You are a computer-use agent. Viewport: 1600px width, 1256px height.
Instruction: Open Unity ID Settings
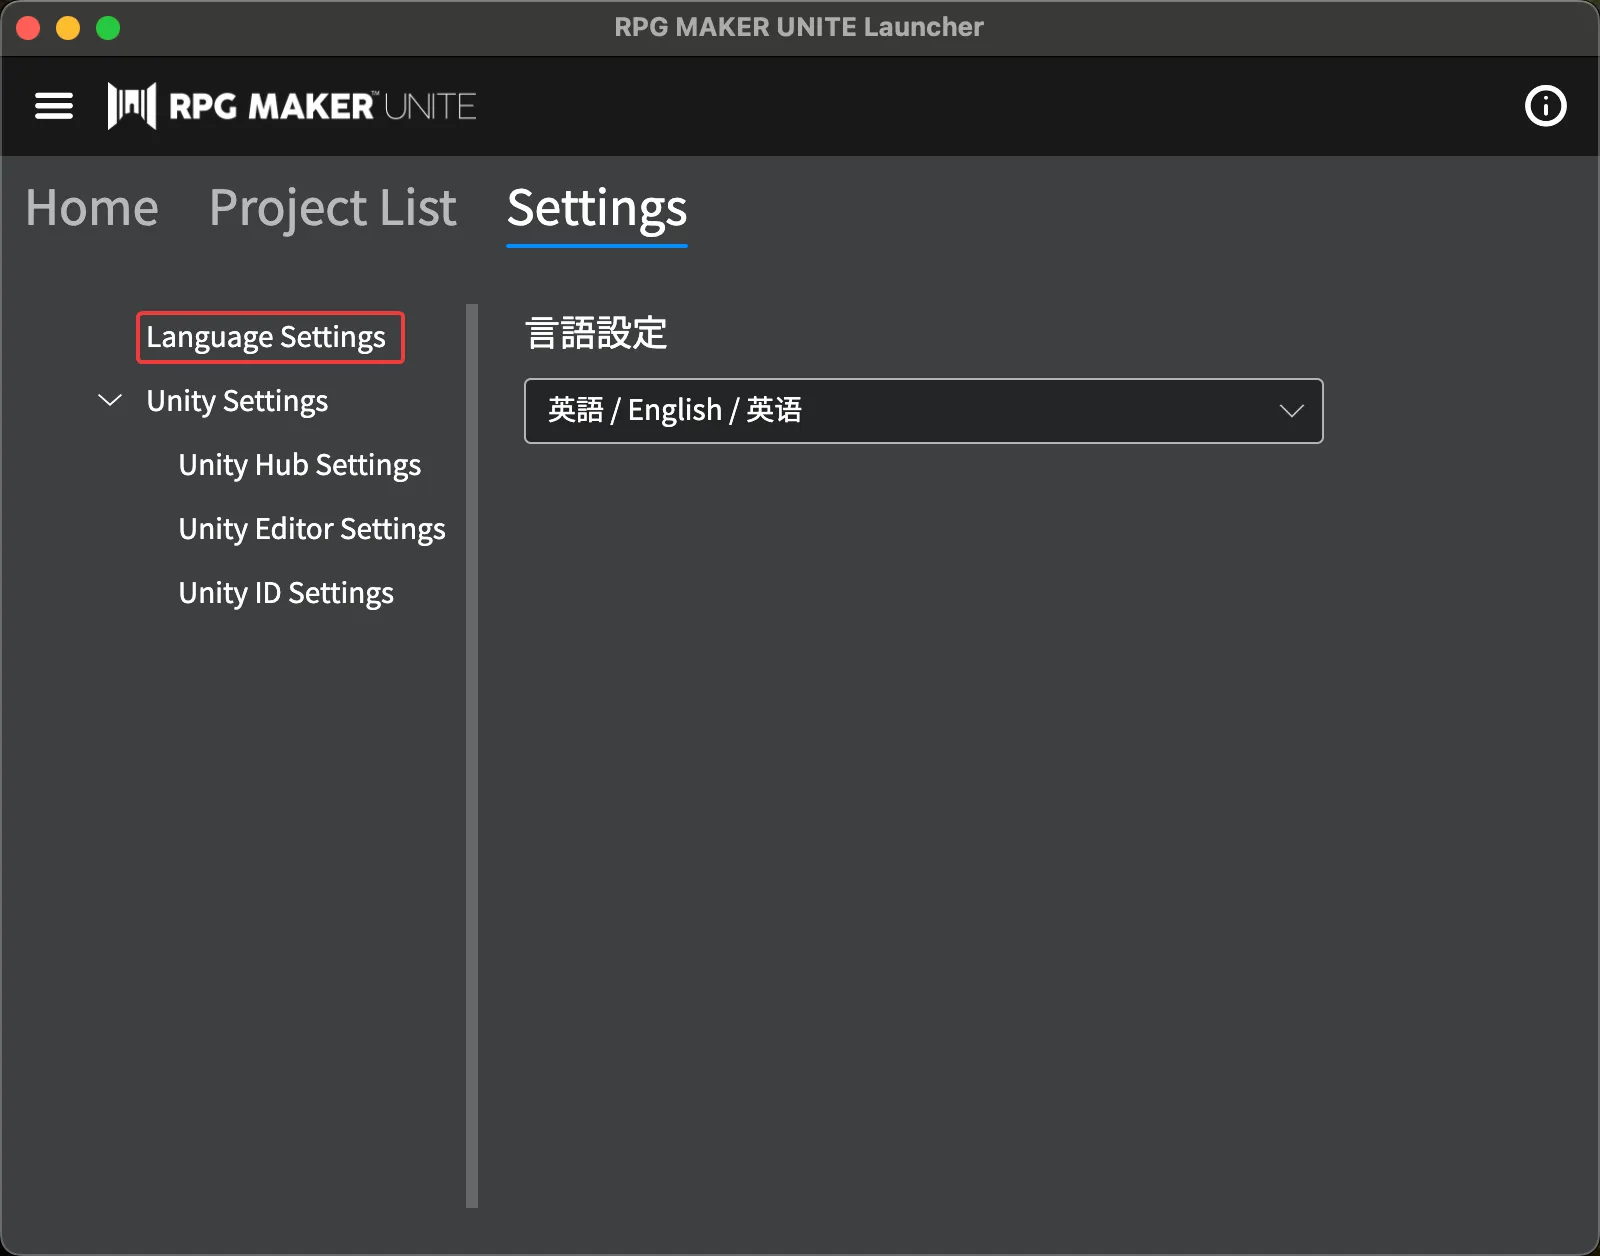tap(286, 593)
